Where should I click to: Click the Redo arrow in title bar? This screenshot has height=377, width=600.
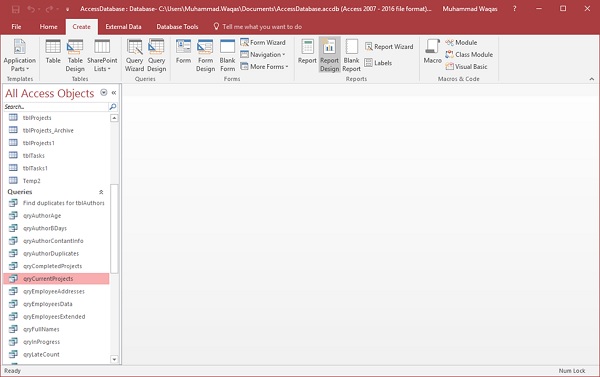click(49, 9)
